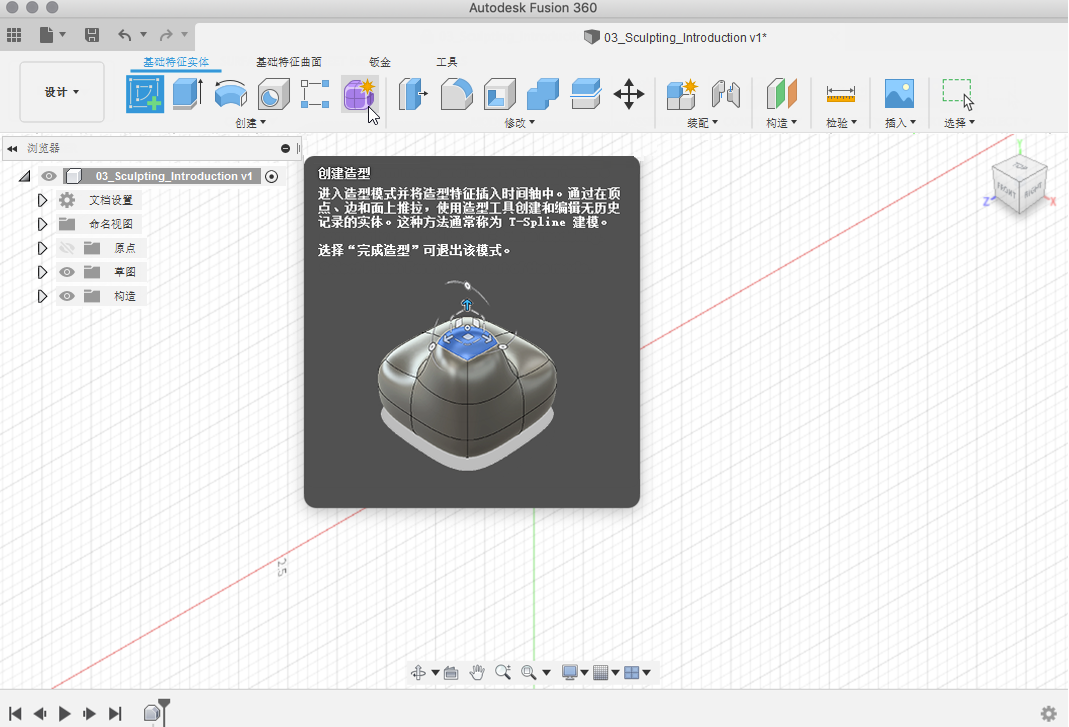This screenshot has width=1069, height=727.
Task: Show the hidden 原点 folder
Action: [67, 248]
